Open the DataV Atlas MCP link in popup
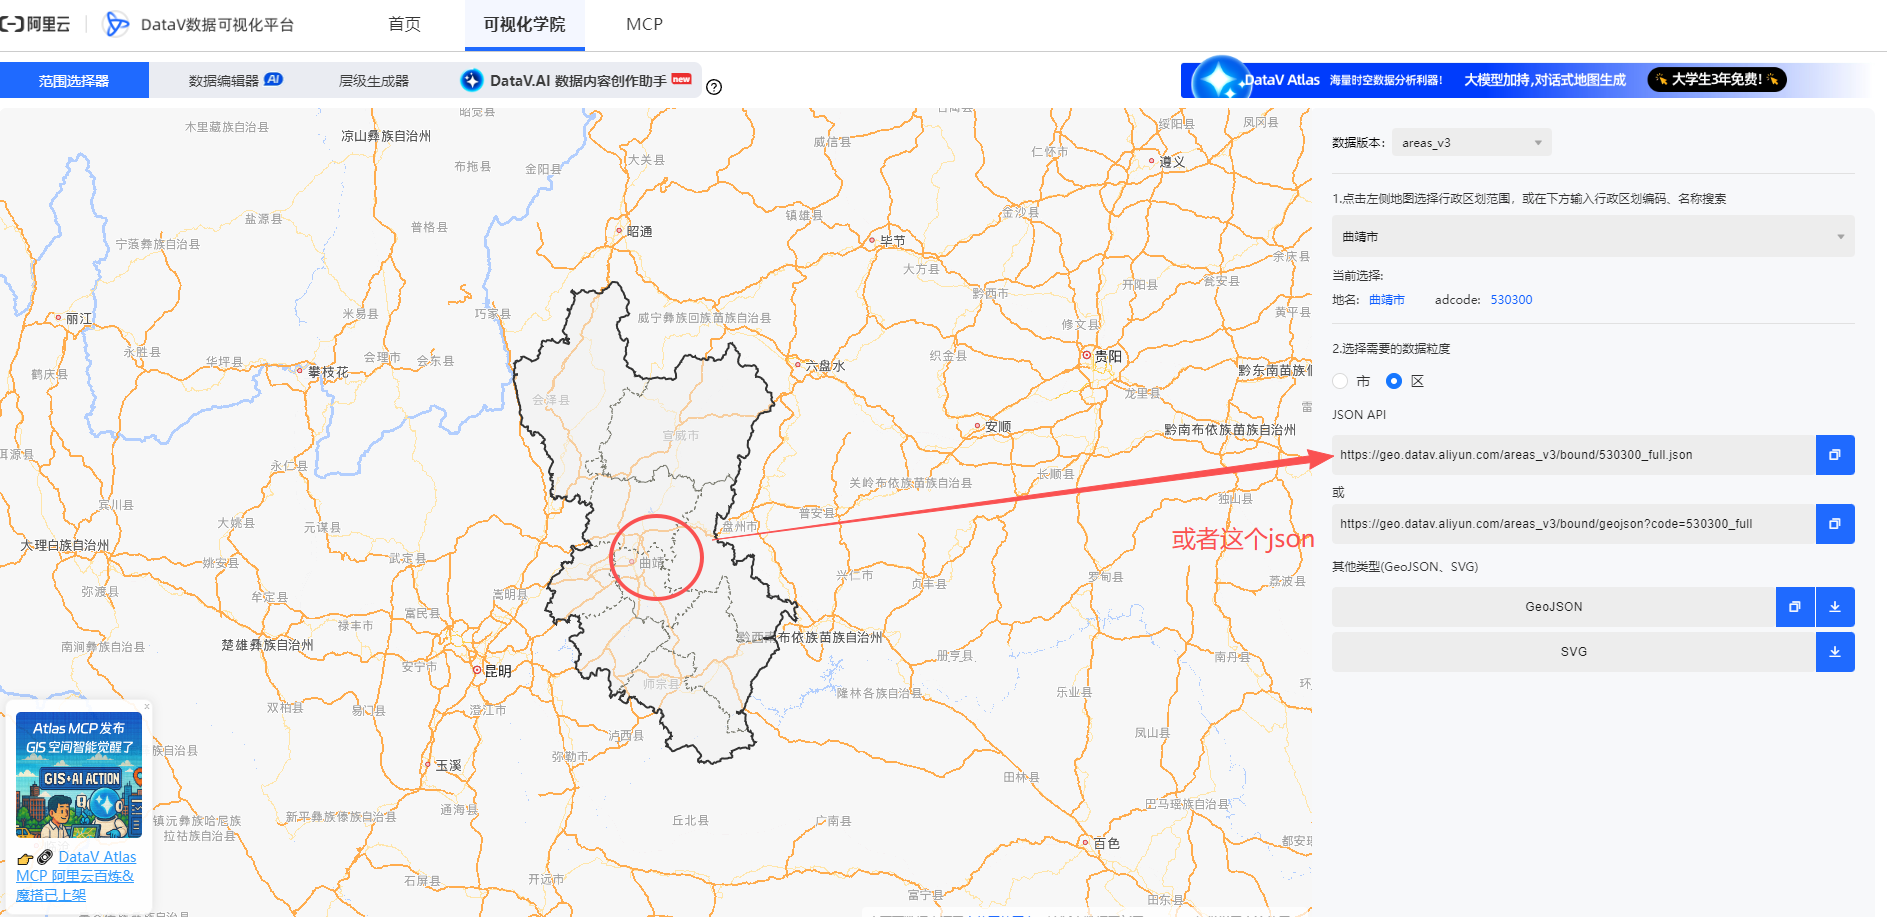 [x=76, y=875]
